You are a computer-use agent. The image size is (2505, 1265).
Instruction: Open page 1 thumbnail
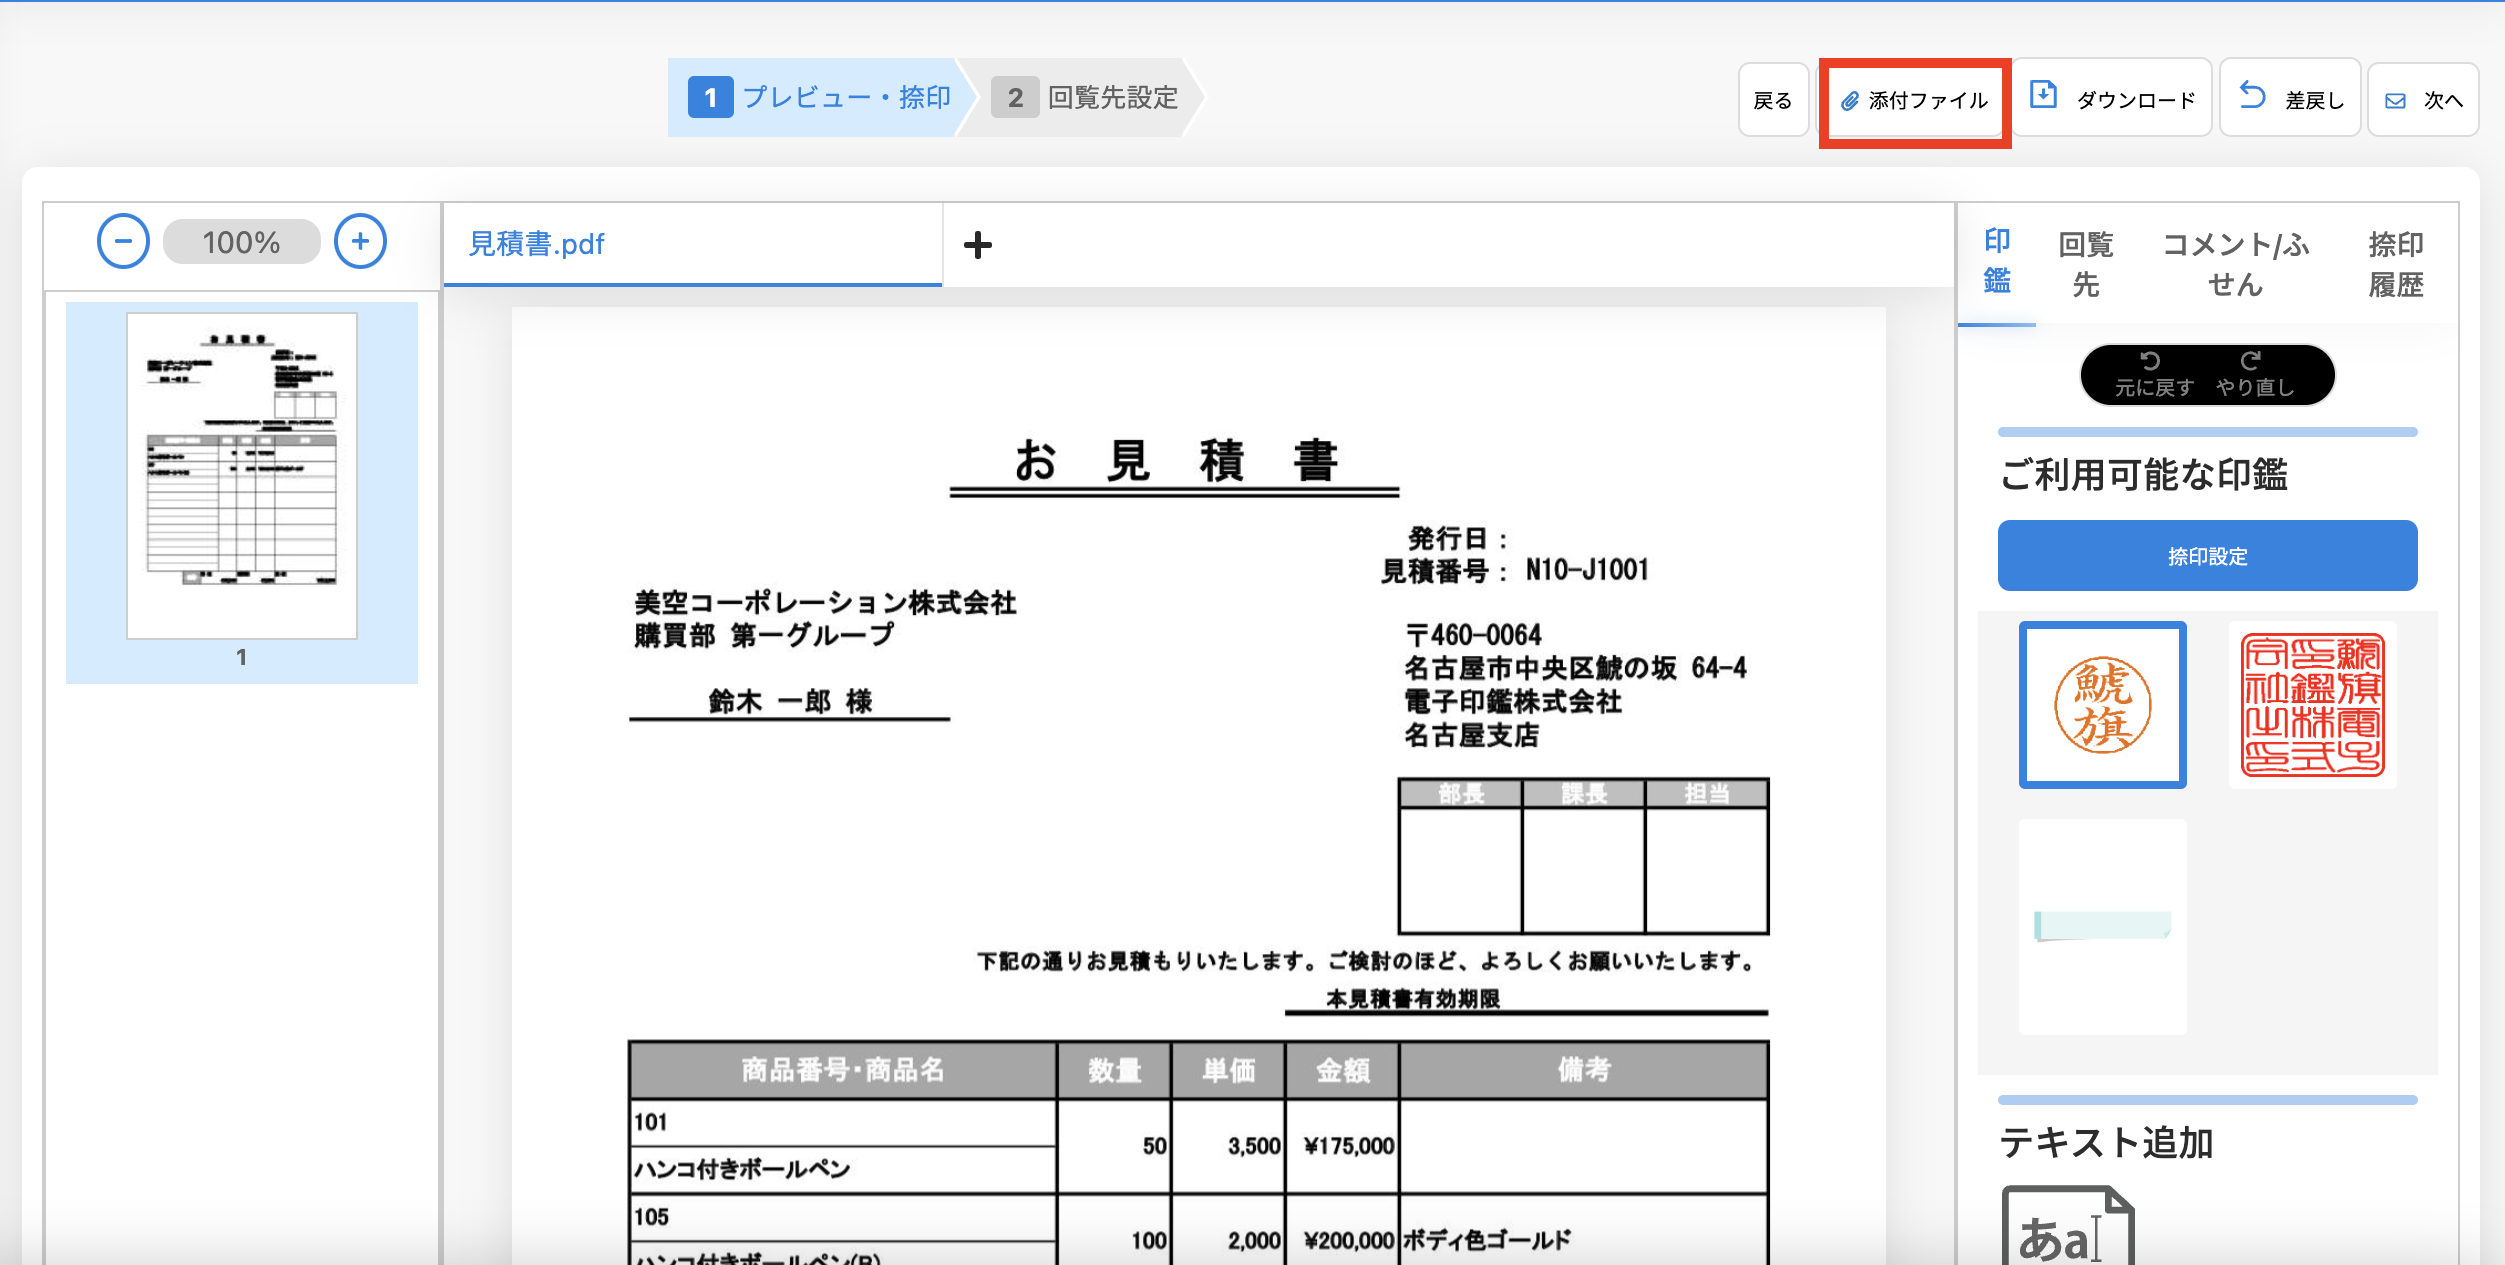pyautogui.click(x=242, y=476)
